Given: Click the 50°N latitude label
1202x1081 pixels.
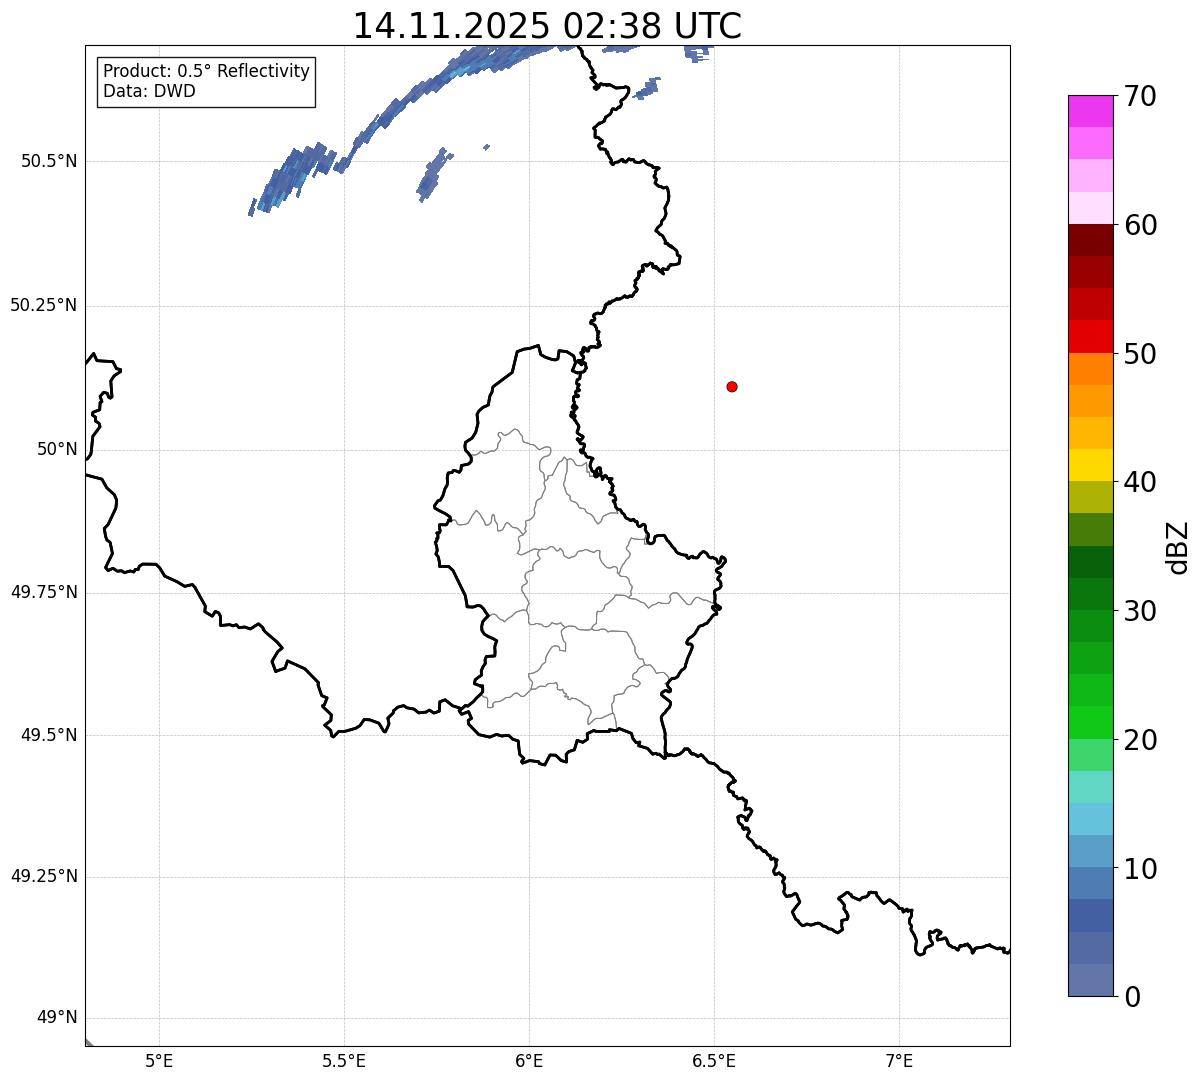Looking at the screenshot, I should pos(57,449).
